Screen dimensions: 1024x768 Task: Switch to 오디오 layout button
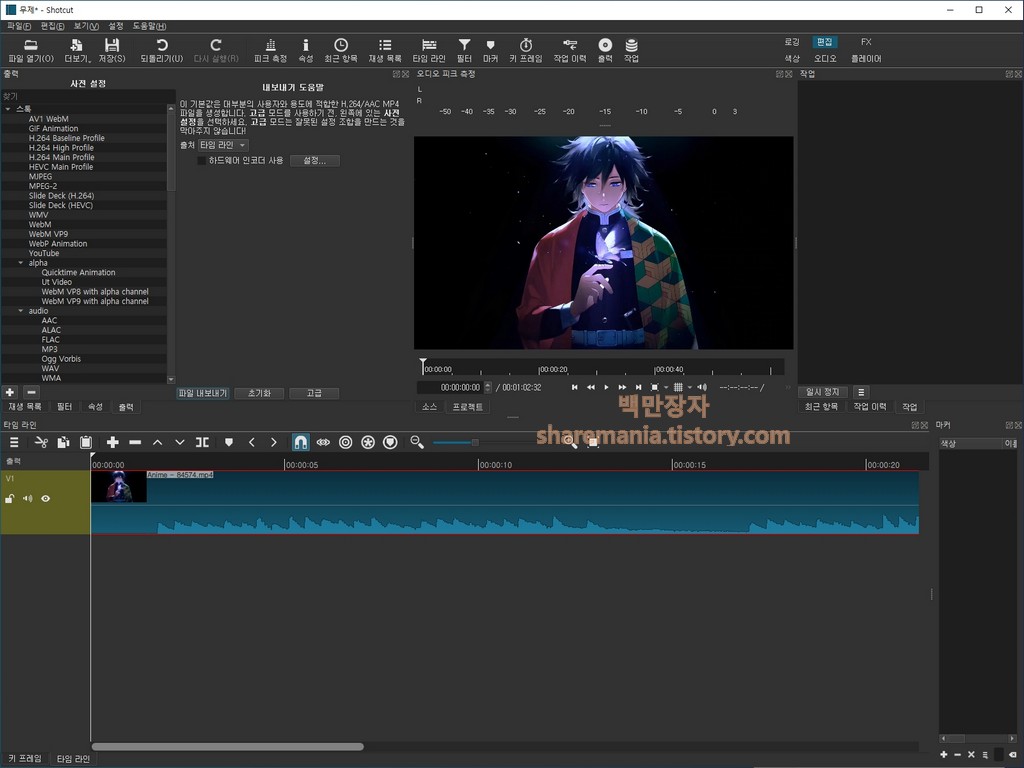825,59
